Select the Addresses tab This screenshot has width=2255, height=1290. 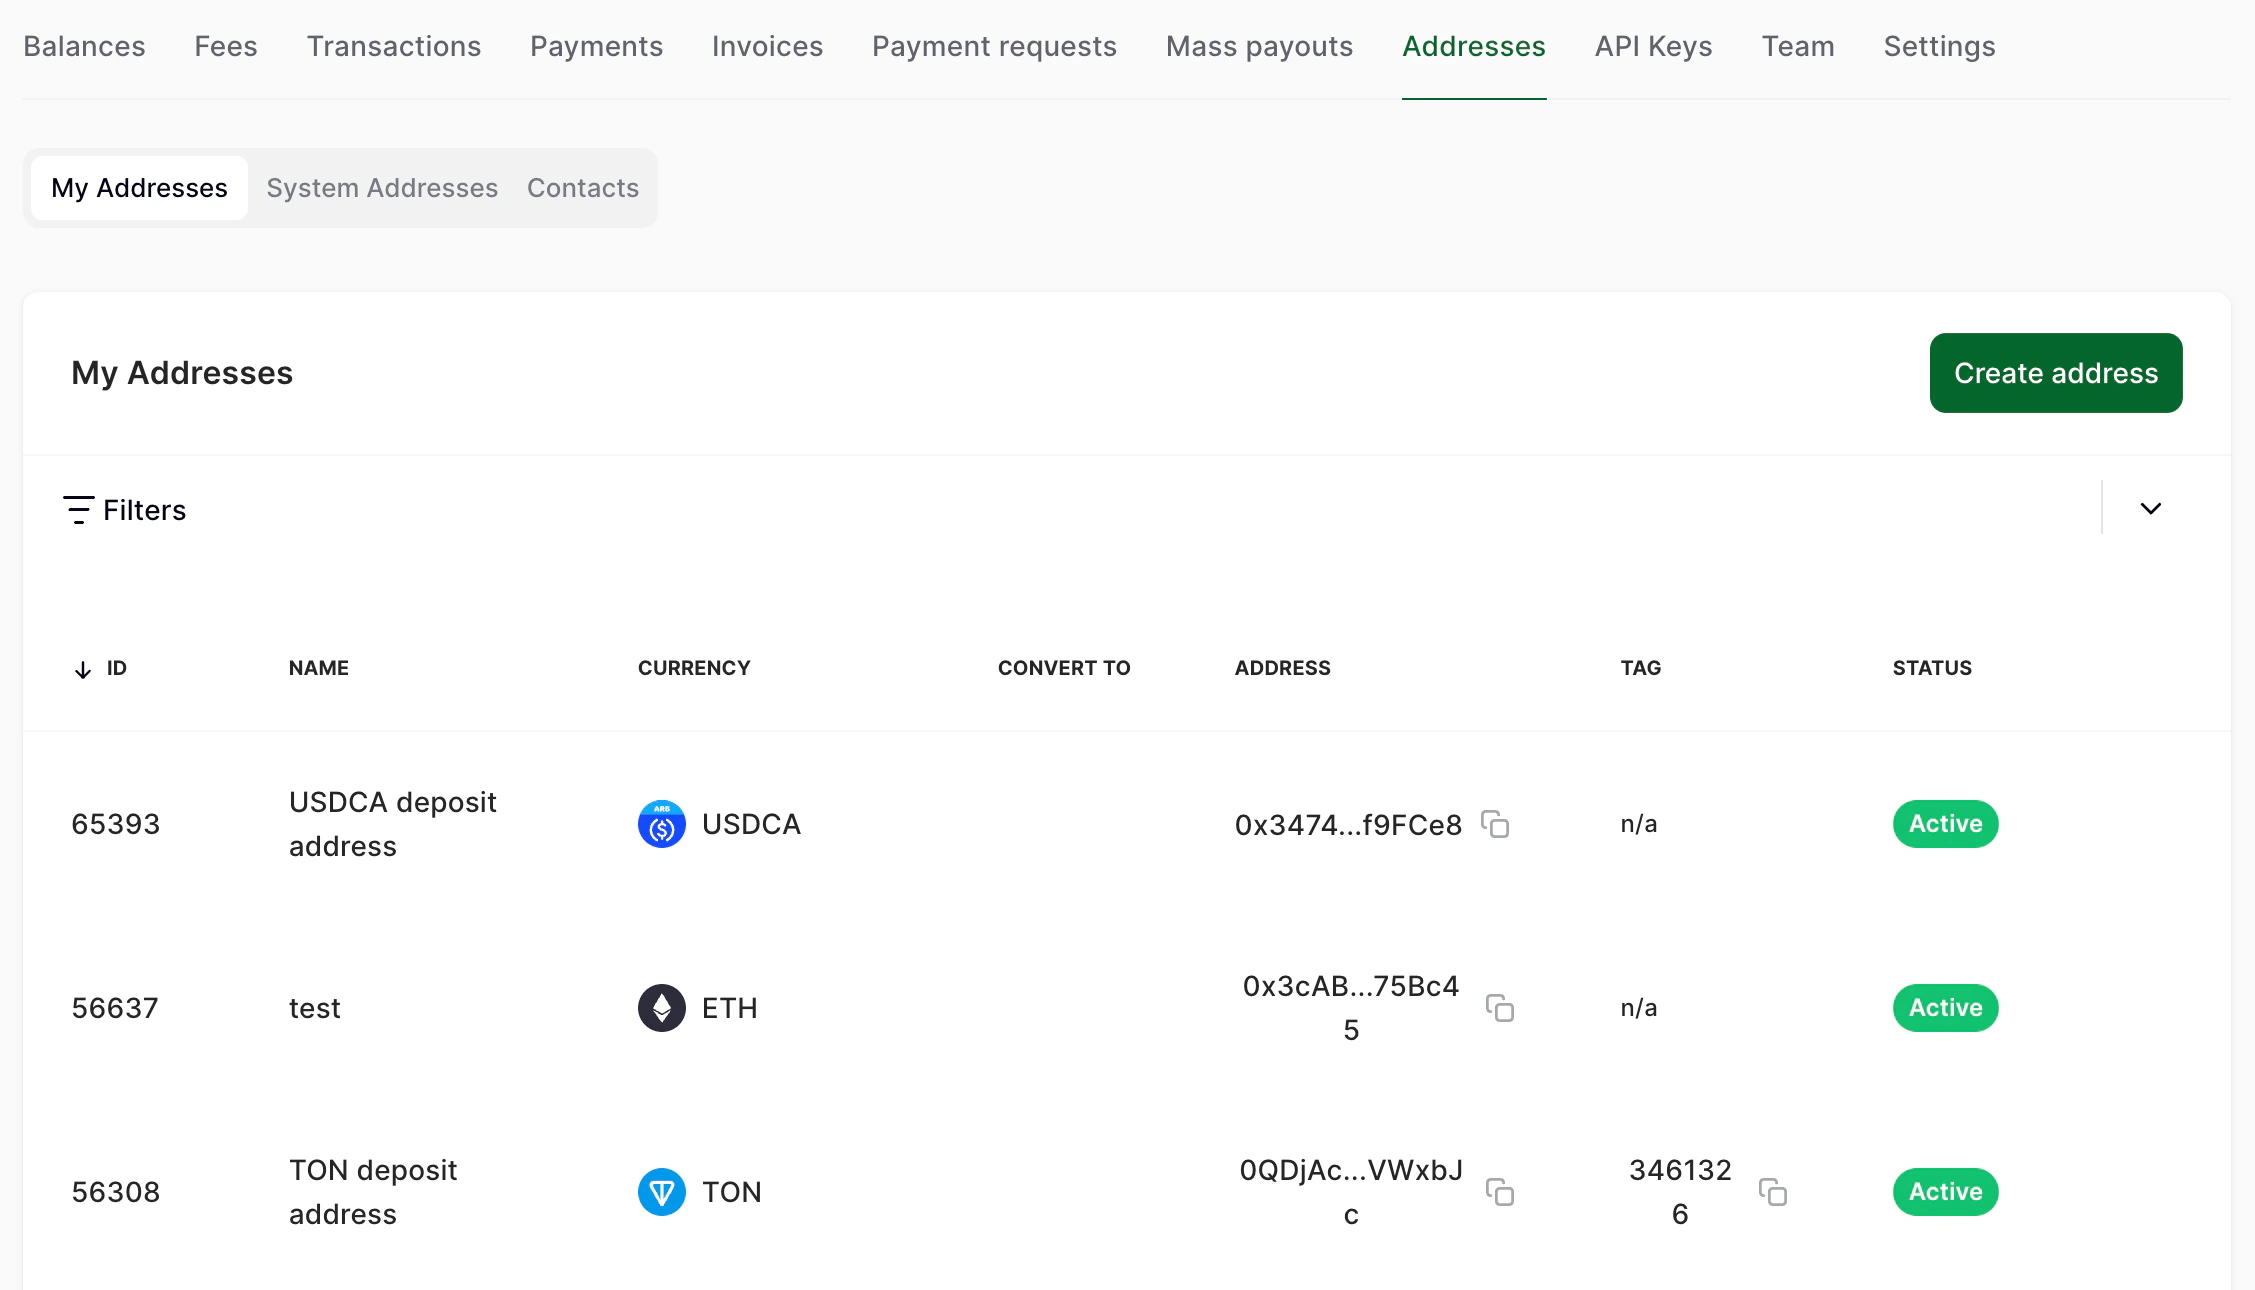click(x=1474, y=46)
